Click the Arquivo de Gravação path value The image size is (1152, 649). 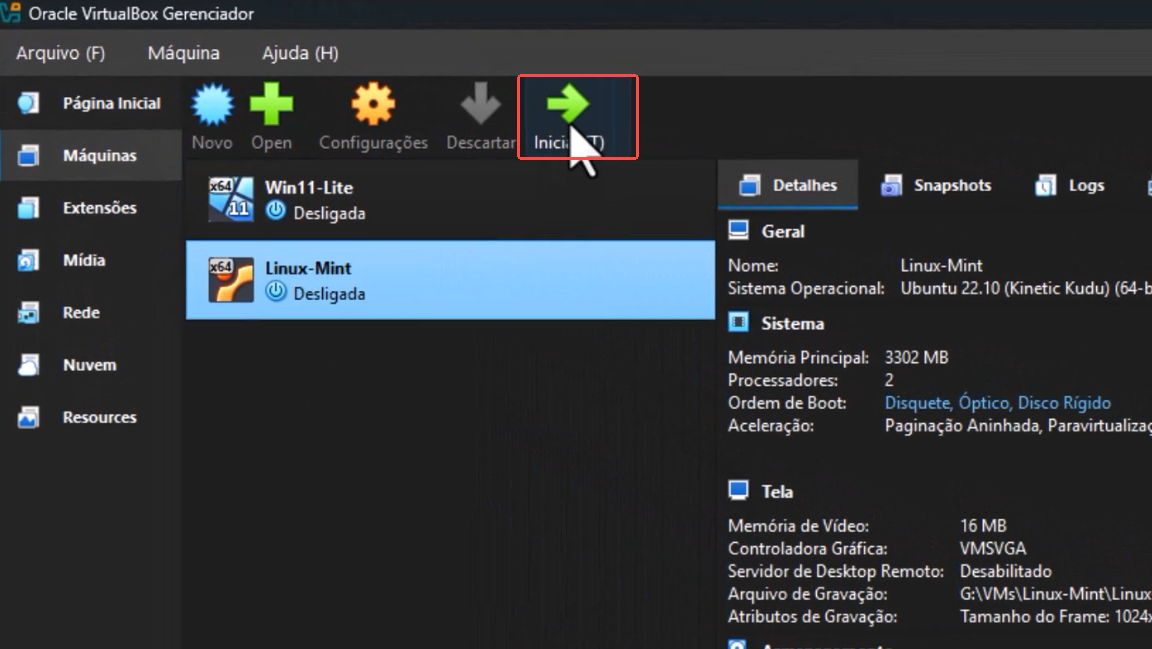point(1056,594)
